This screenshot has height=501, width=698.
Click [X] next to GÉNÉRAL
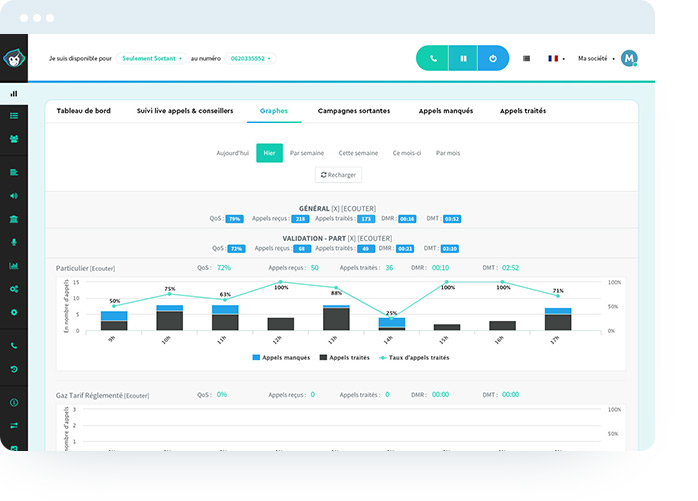coord(335,208)
